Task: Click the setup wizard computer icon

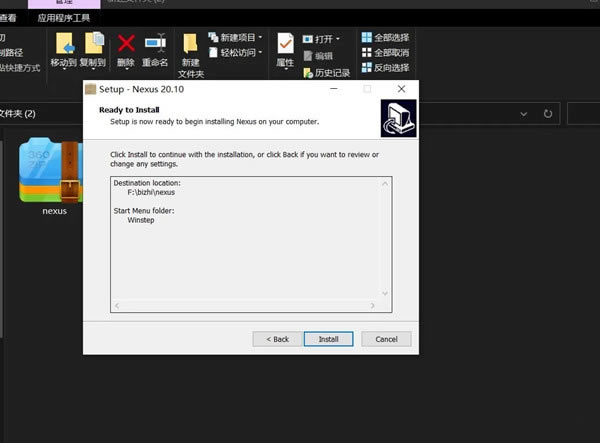Action: [398, 118]
